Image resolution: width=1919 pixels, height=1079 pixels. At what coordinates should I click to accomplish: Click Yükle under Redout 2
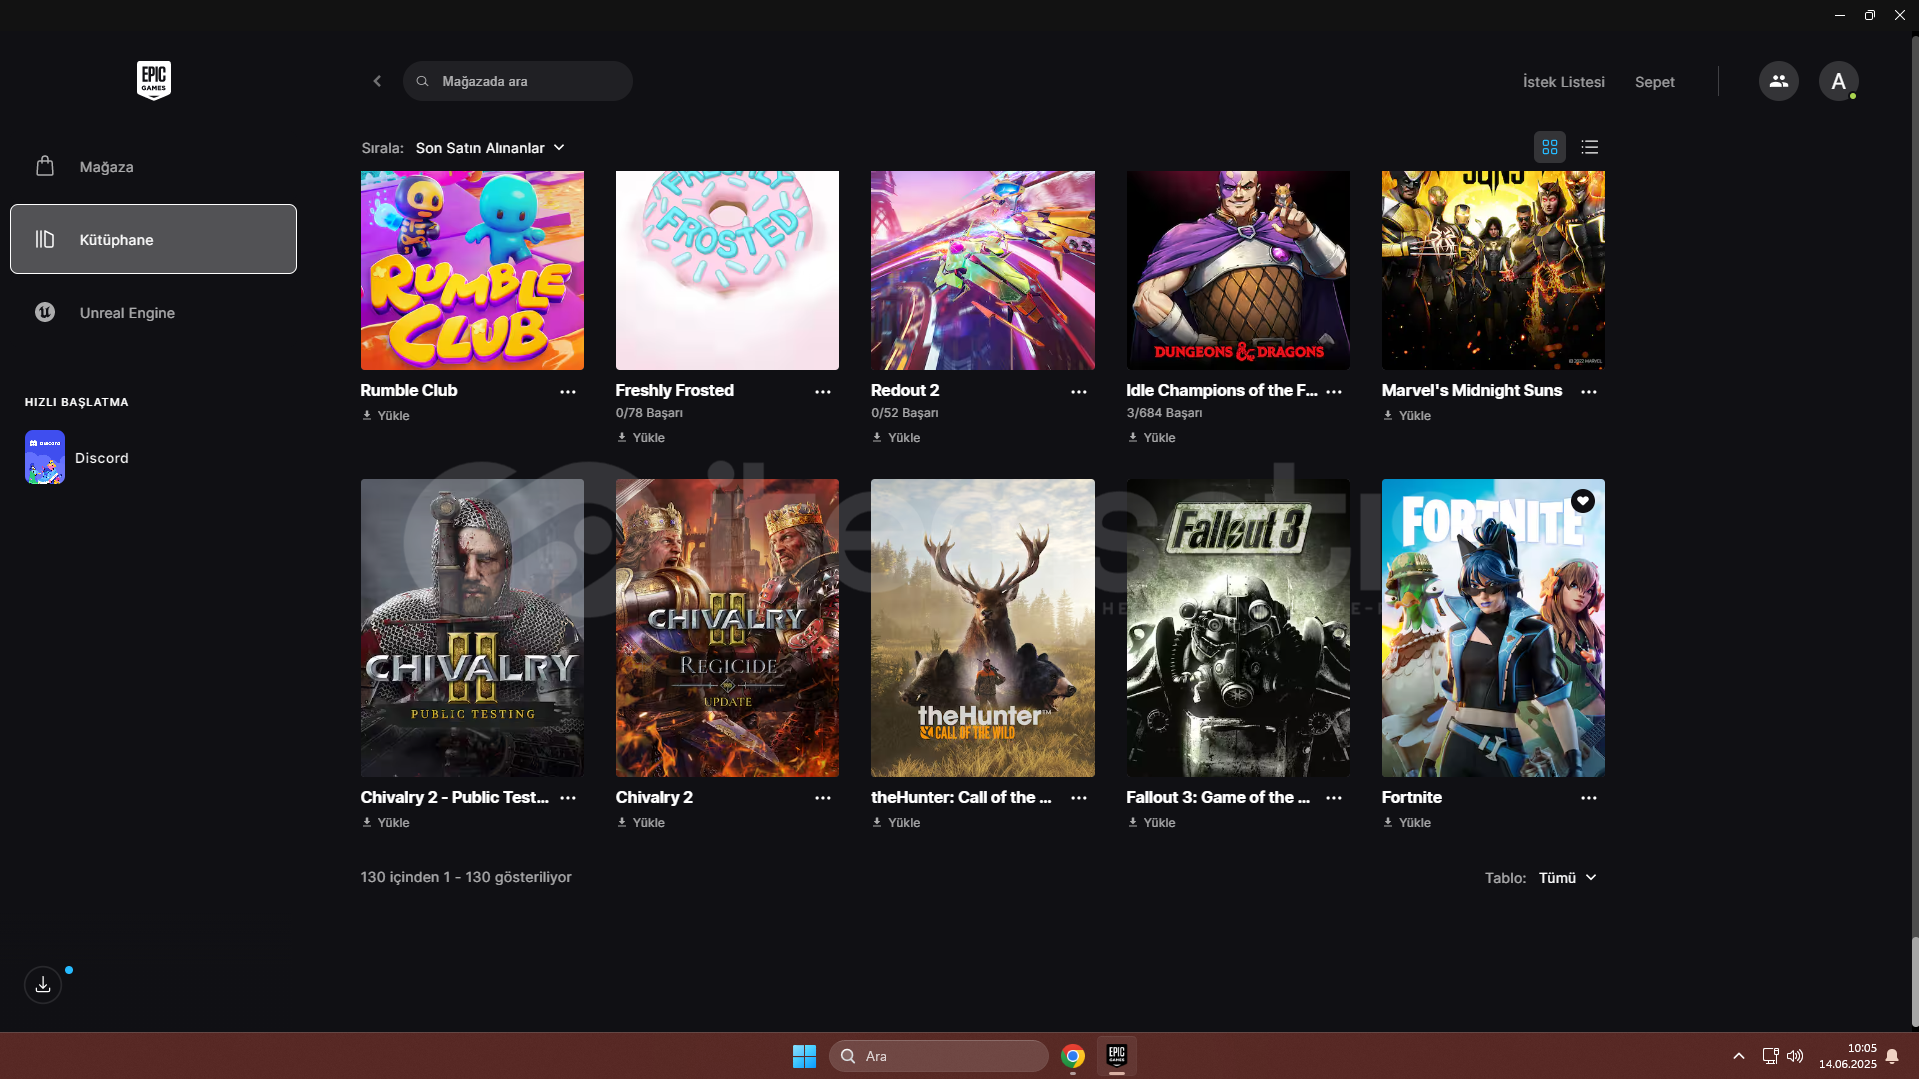896,437
